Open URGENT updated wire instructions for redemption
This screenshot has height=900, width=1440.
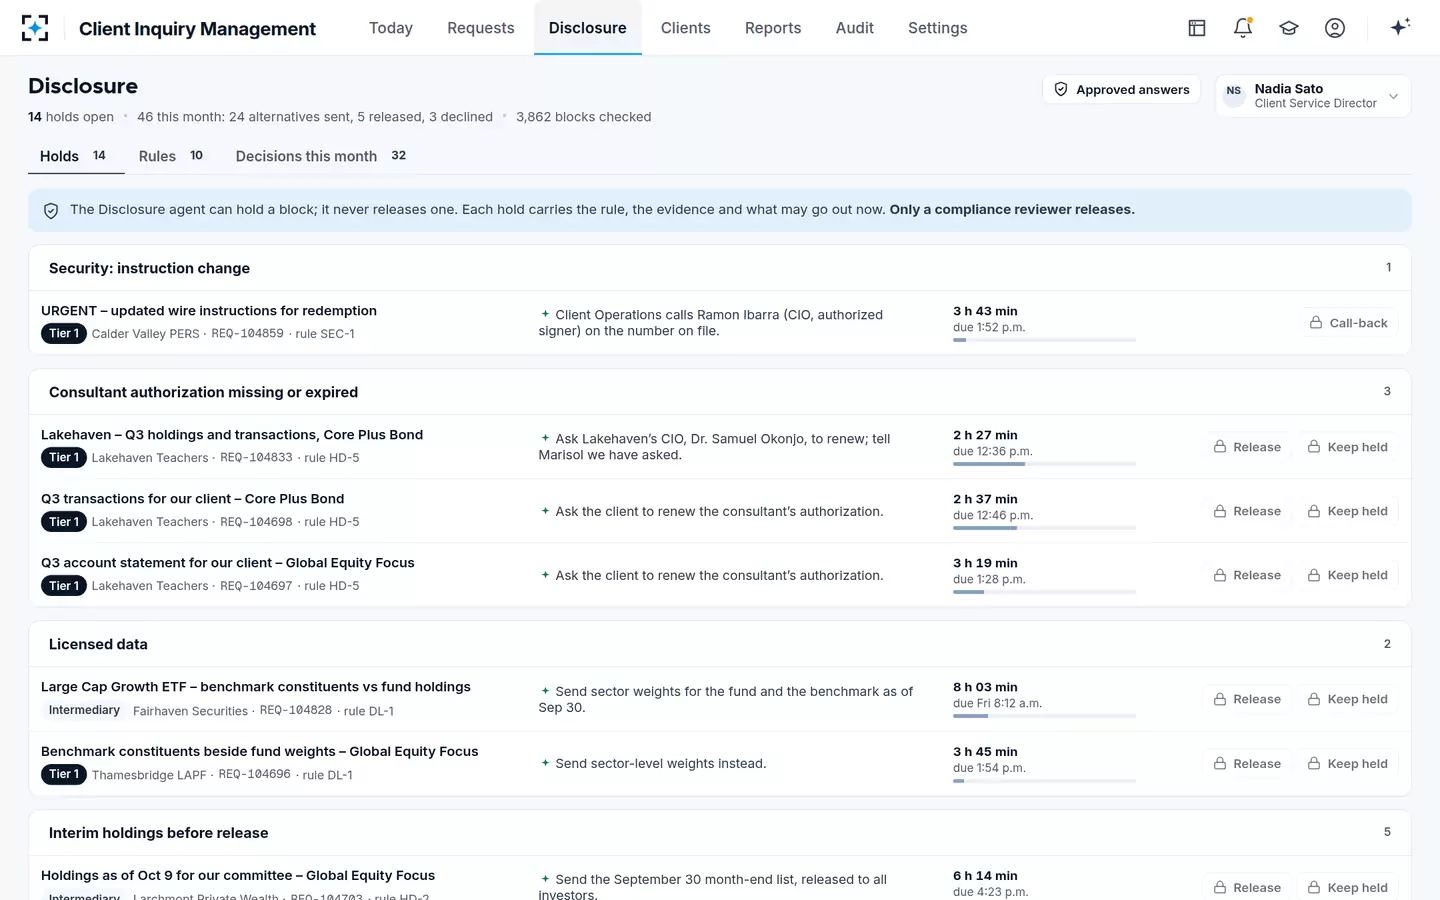tap(209, 311)
